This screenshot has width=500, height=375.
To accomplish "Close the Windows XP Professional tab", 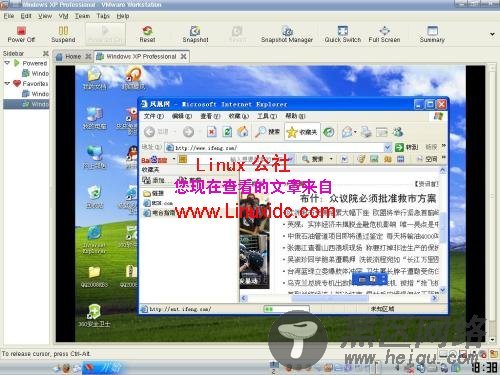I will click(183, 57).
